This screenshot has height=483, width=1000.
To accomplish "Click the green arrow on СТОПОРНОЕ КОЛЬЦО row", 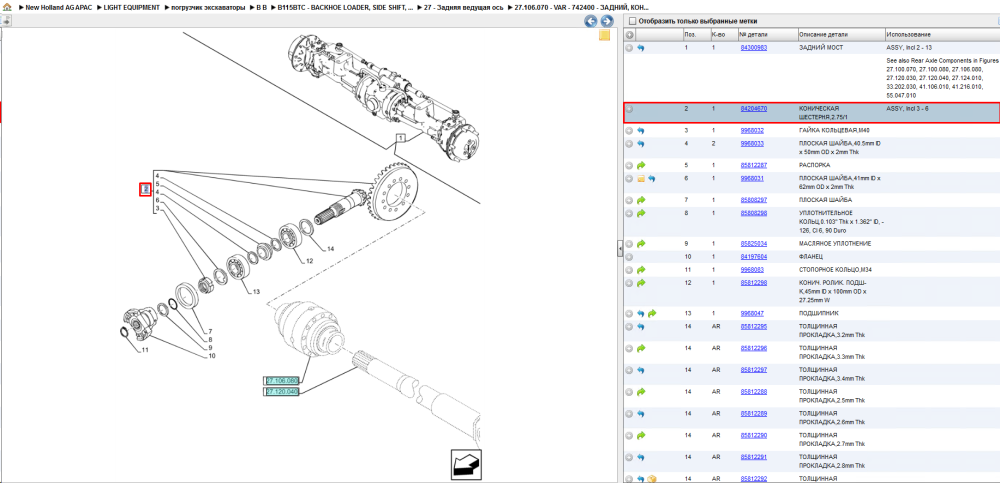I will [640, 270].
